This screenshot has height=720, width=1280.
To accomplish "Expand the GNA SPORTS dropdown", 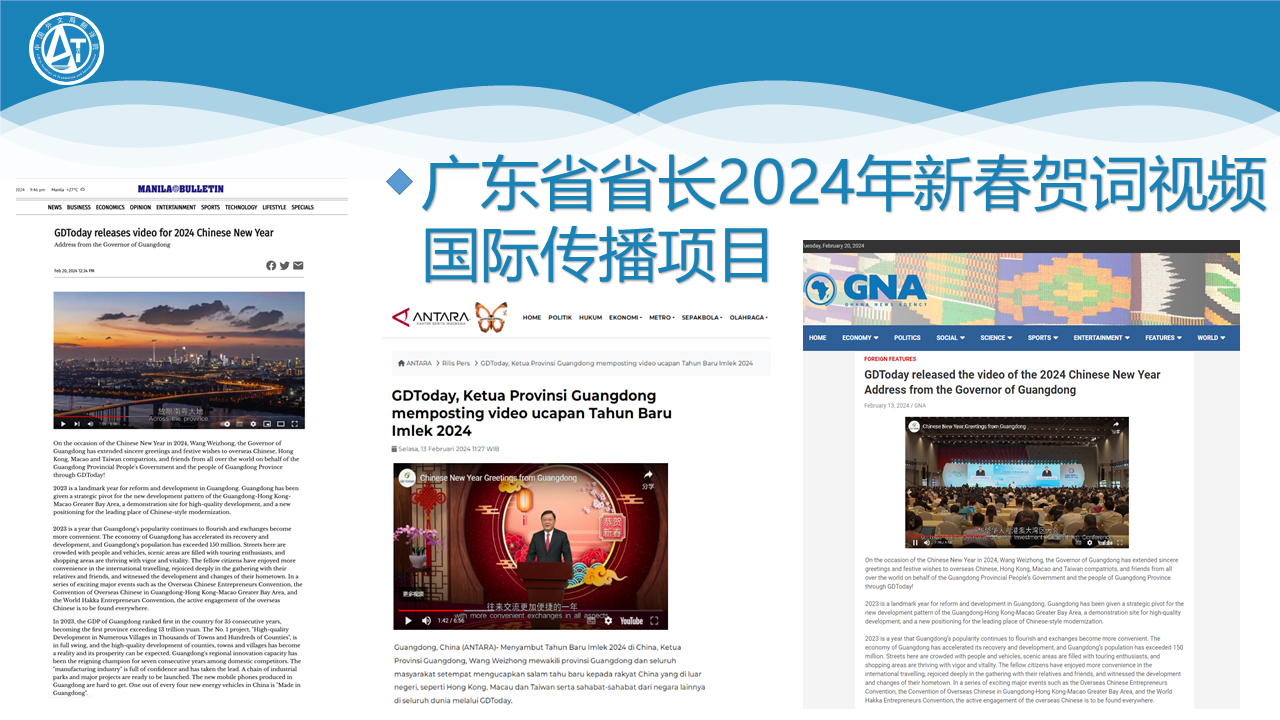I will pos(1043,338).
